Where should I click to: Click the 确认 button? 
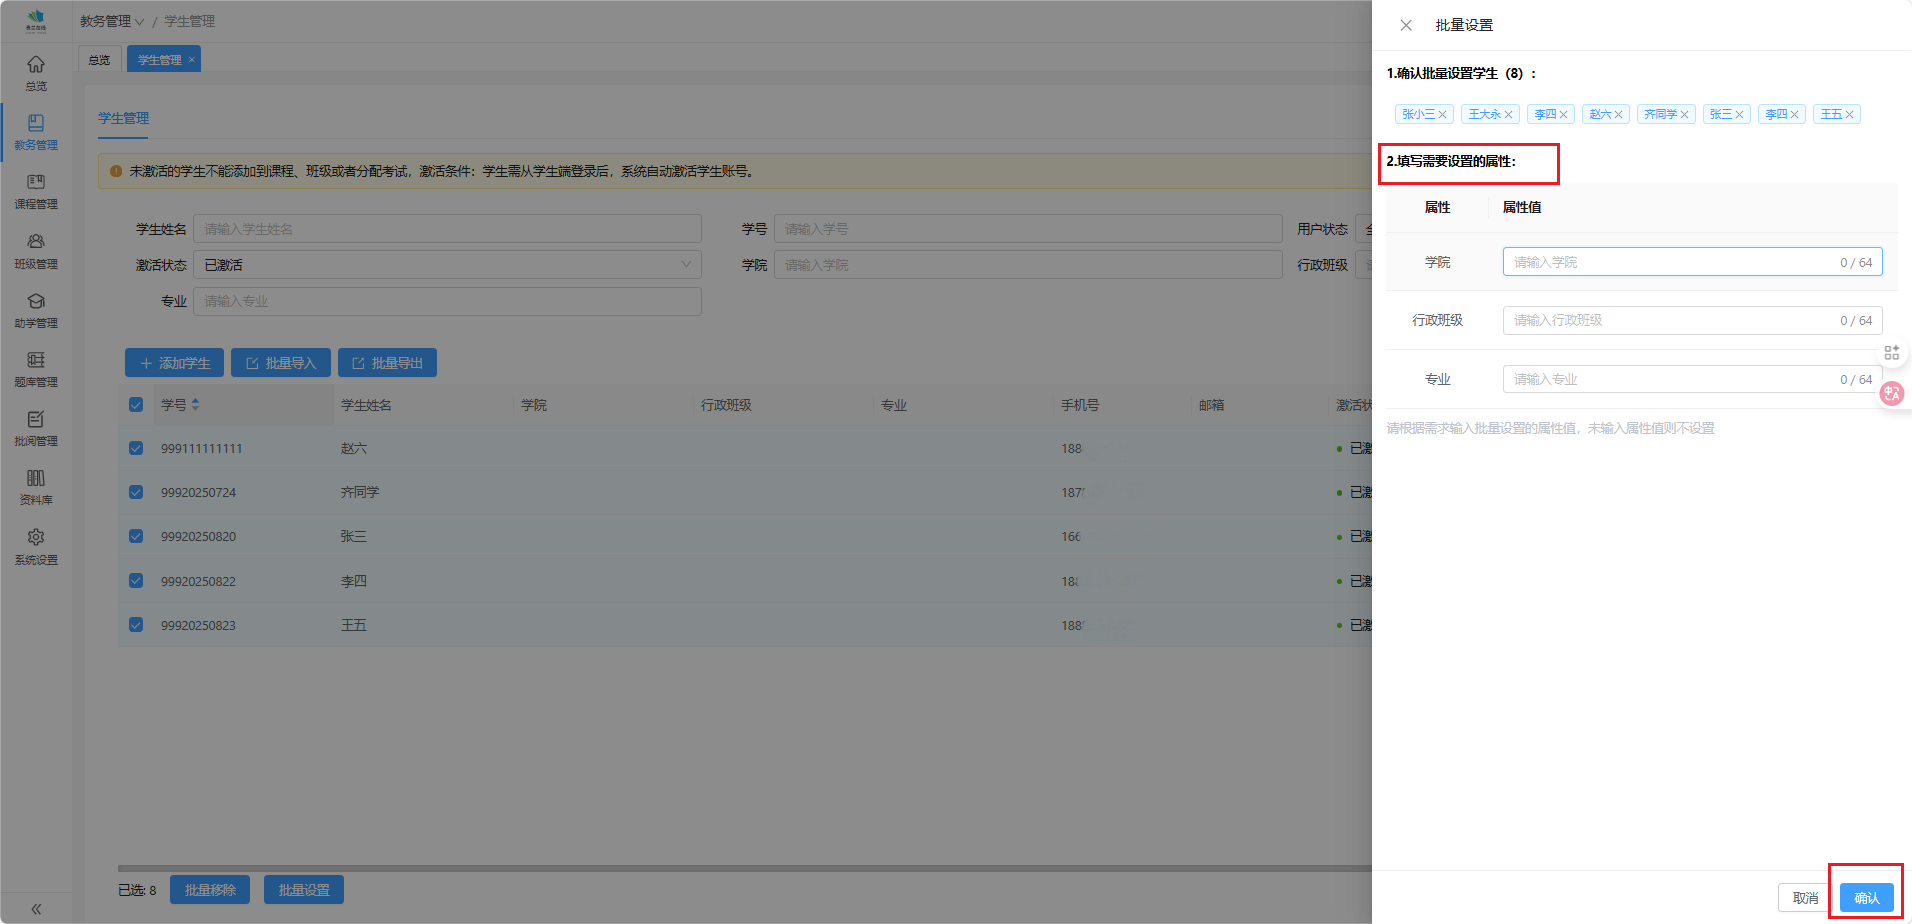pos(1866,898)
